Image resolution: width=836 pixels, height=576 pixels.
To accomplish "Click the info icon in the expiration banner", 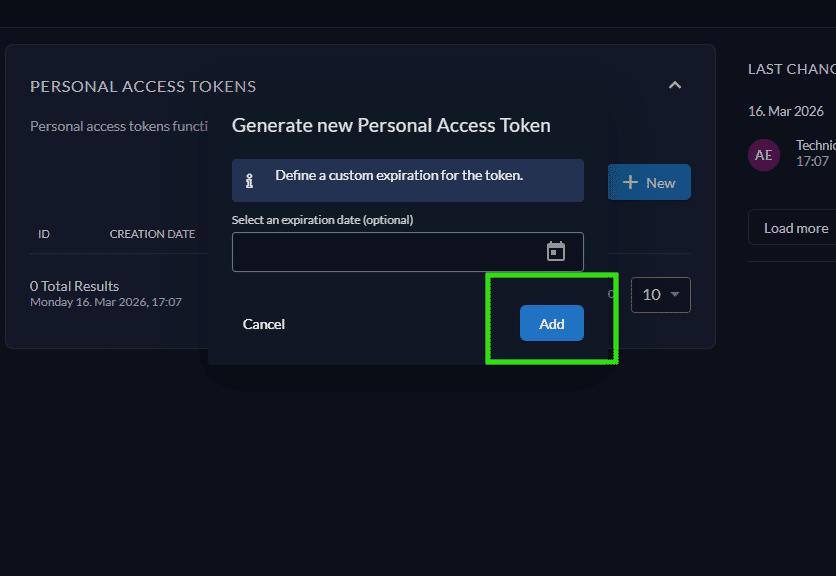I will tap(248, 180).
